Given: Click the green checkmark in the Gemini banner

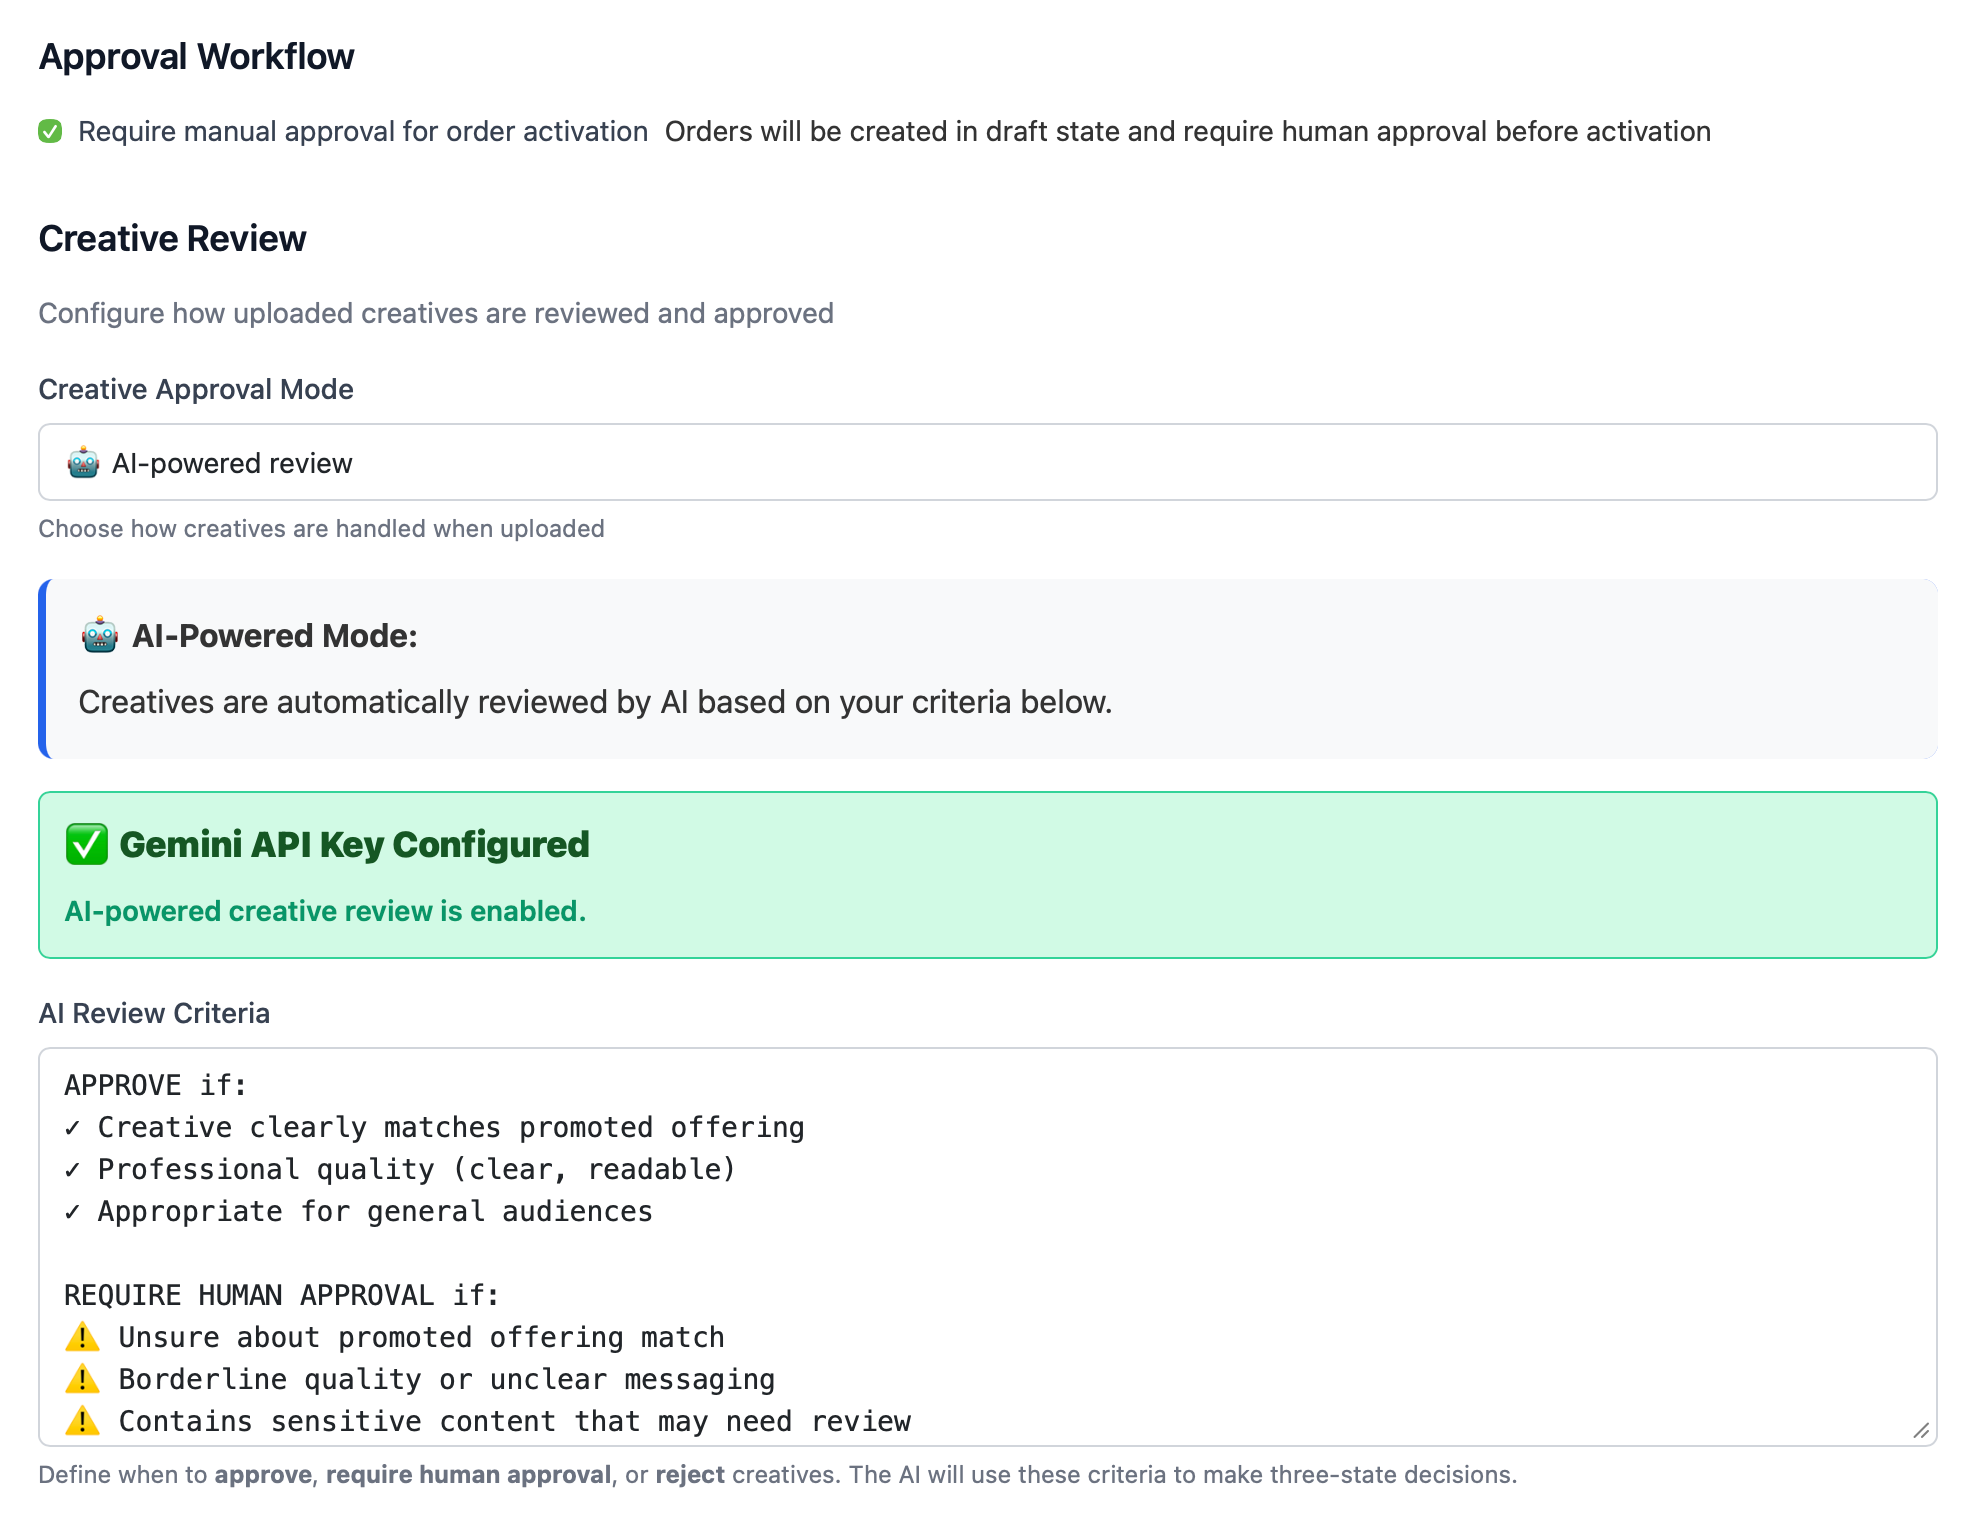Looking at the screenshot, I should (87, 845).
